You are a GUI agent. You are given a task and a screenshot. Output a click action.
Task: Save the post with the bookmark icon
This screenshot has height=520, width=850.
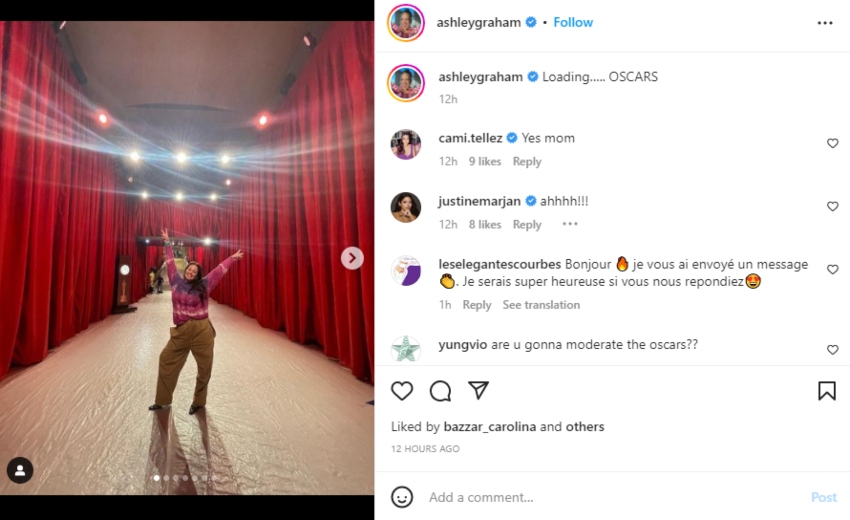pyautogui.click(x=826, y=391)
